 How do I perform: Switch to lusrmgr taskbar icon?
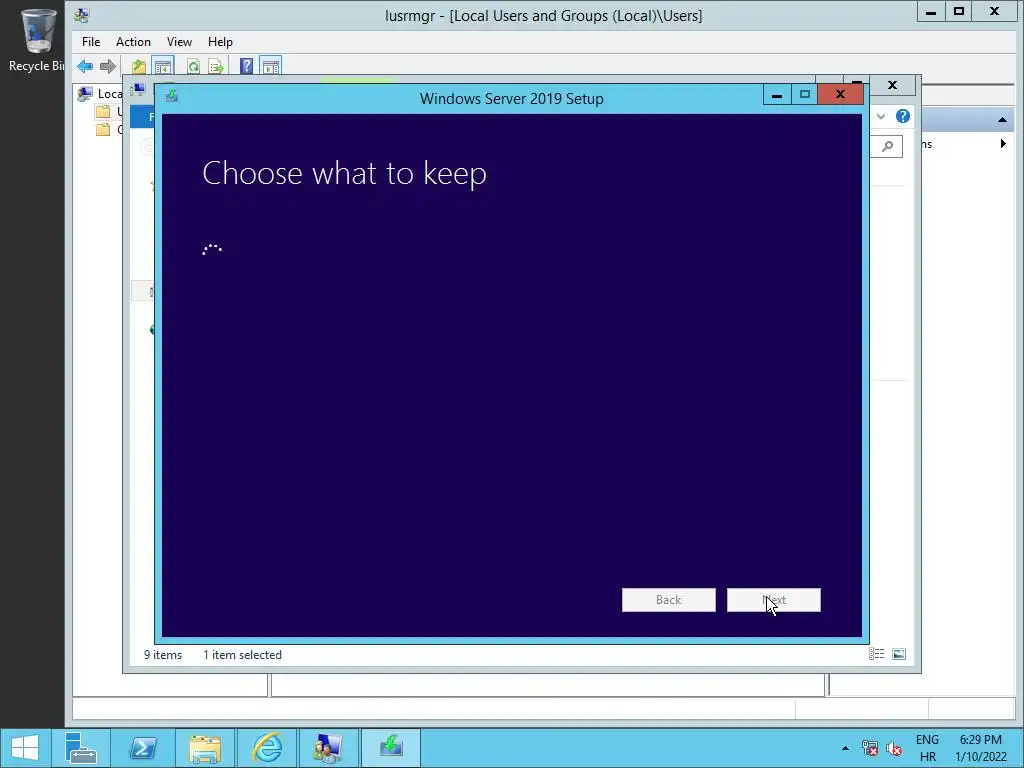(328, 748)
